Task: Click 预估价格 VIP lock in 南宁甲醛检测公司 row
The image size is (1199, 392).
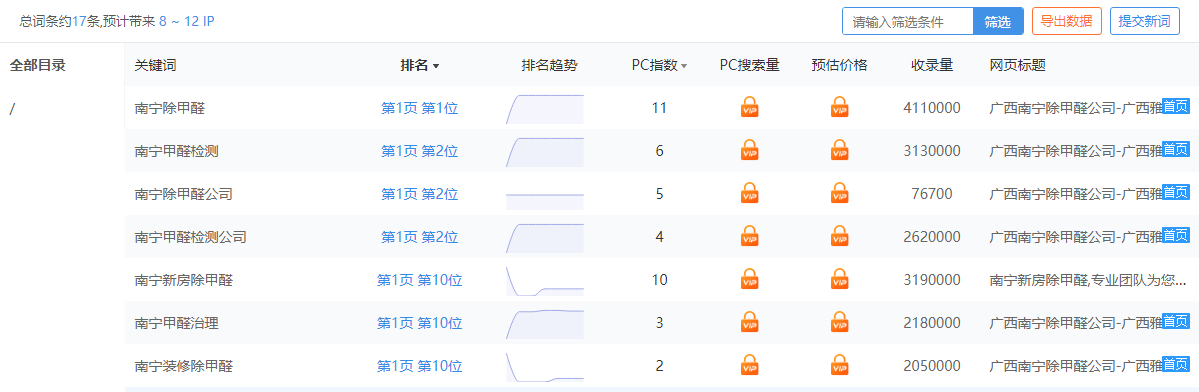Action: (x=840, y=235)
